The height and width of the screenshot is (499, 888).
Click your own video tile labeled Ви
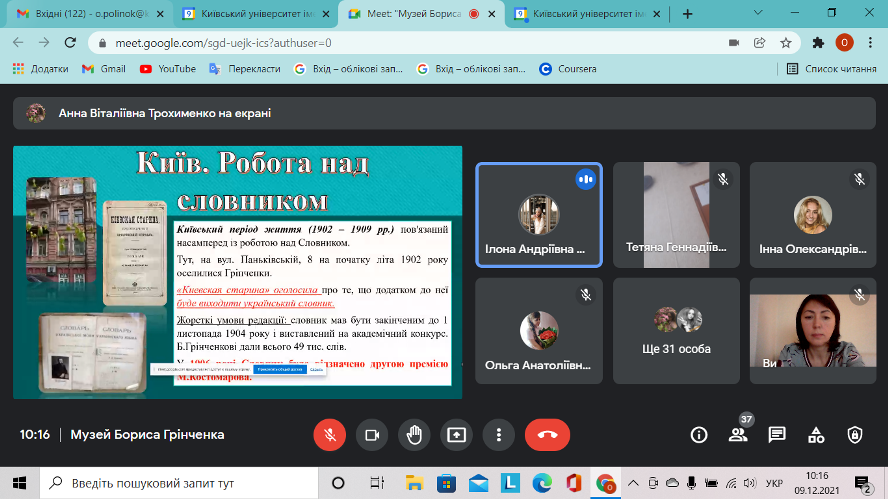point(813,331)
